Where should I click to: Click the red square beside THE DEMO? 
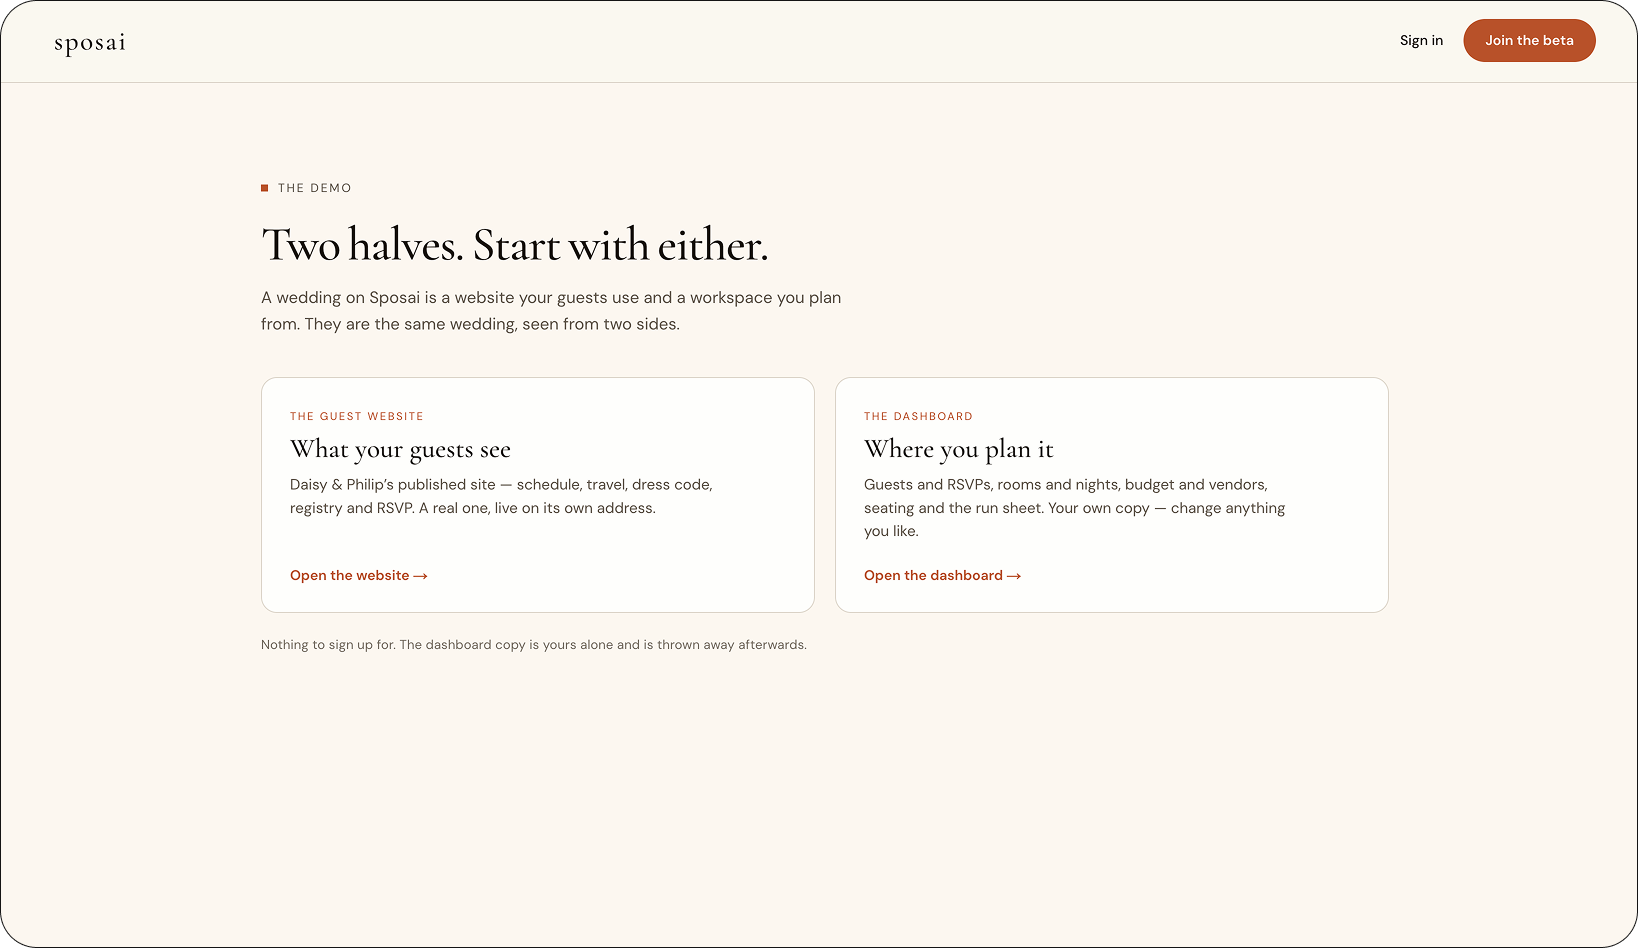(265, 188)
